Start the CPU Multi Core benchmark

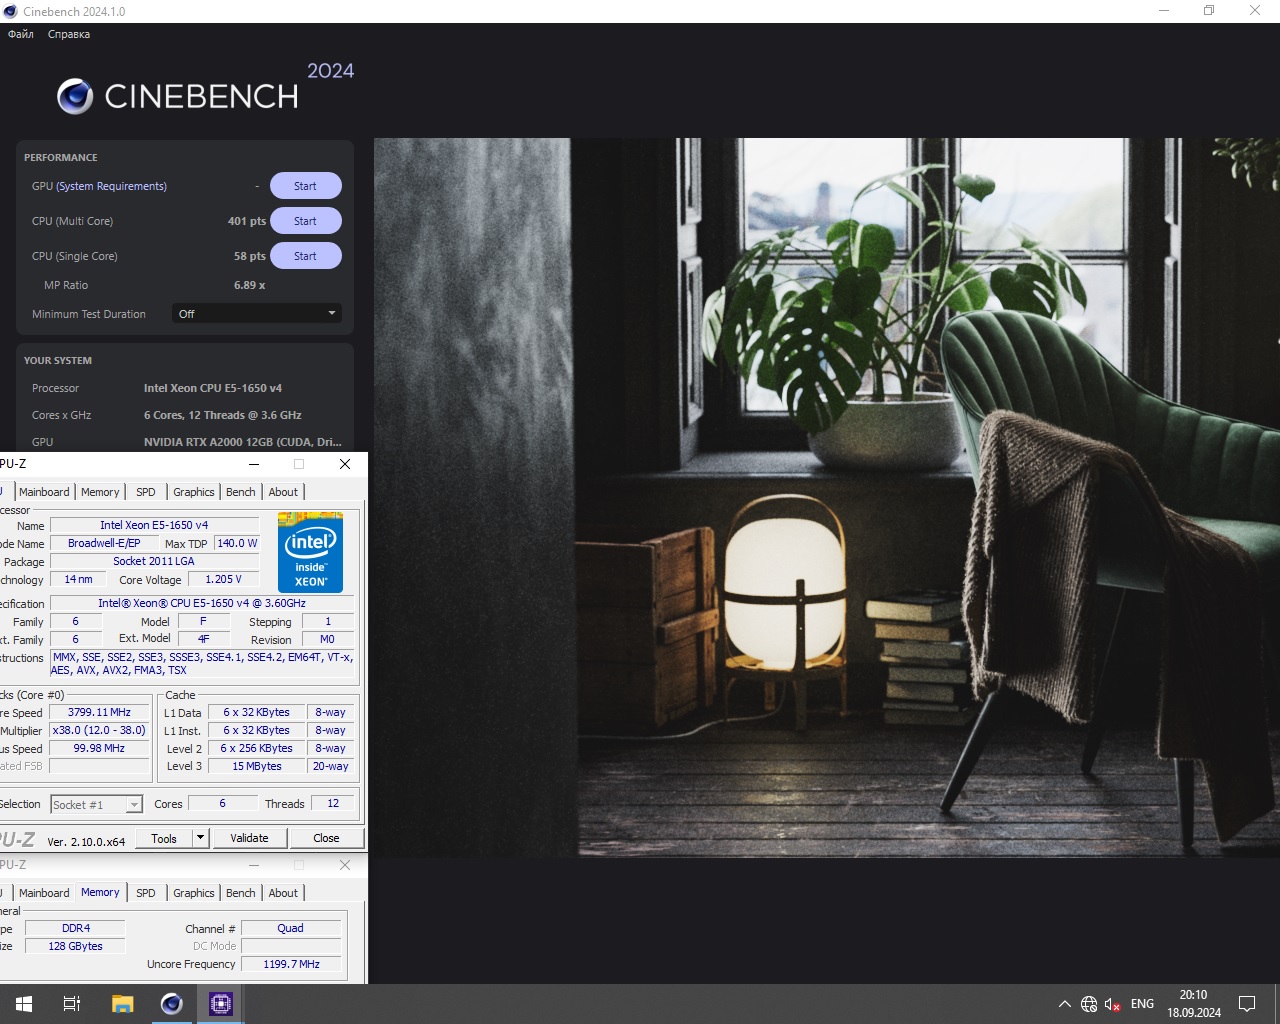(305, 221)
